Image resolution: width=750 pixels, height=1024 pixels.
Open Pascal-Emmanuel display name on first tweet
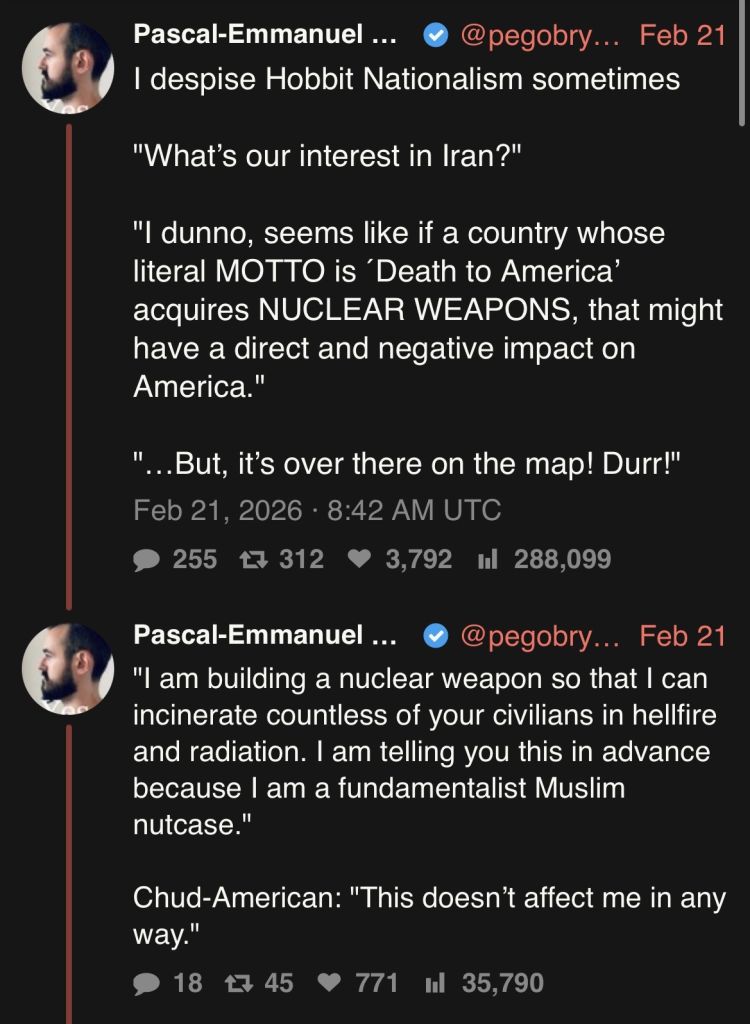(x=264, y=36)
